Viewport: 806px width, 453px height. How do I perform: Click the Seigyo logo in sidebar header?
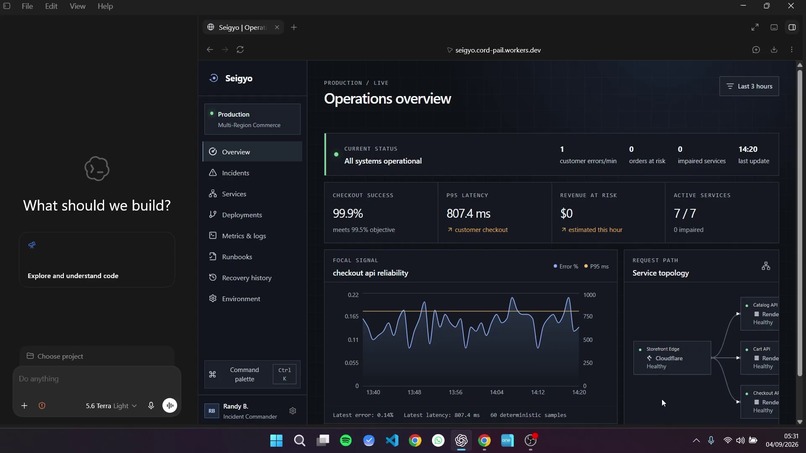214,78
